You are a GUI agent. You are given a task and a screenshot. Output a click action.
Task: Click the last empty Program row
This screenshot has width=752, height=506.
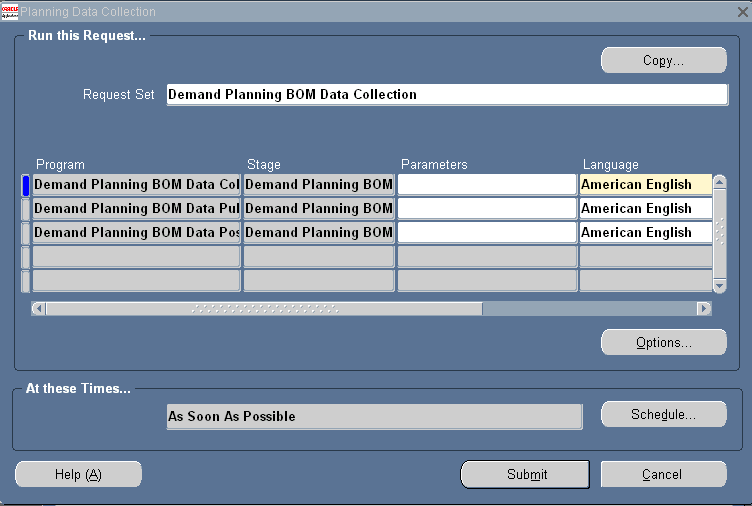[136, 281]
